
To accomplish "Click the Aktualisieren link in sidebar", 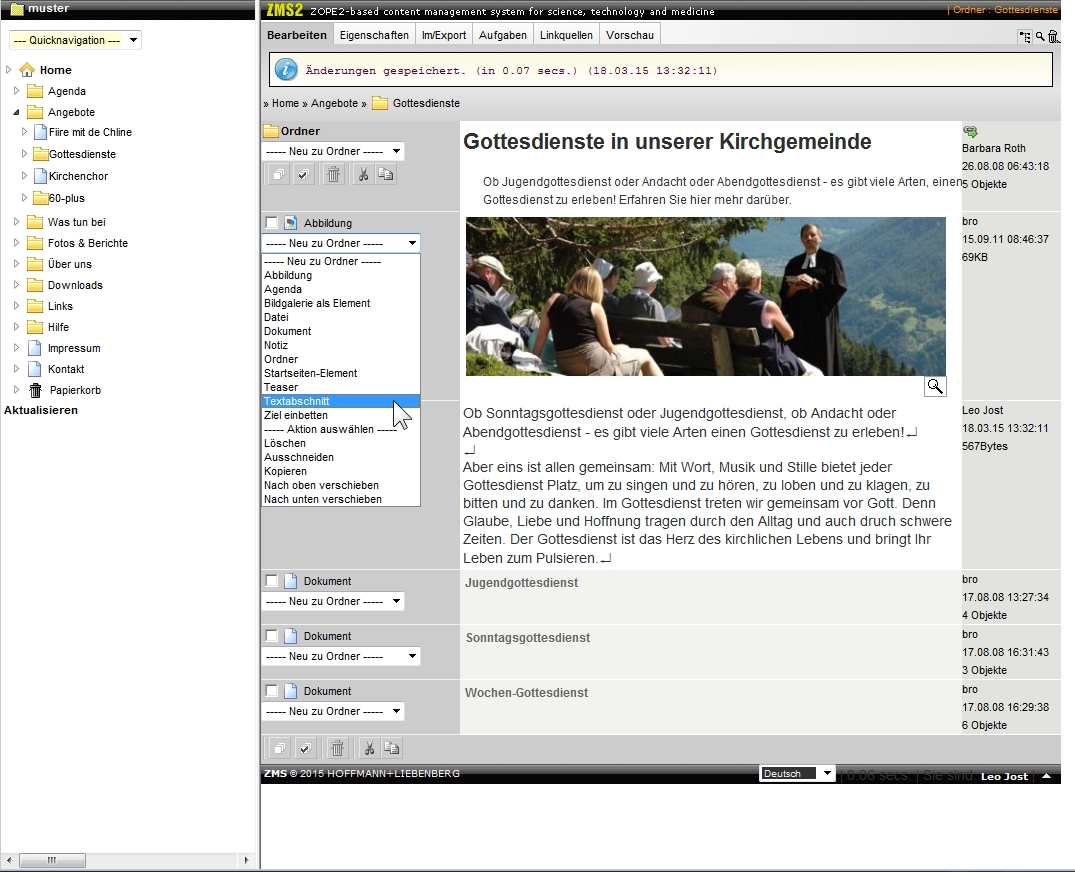I will 41,410.
